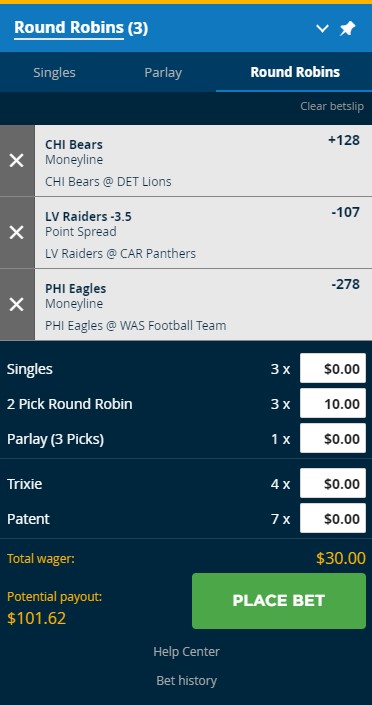Click the Parlay (3 Picks) wager field
Screen dimensions: 372x705
333,438
